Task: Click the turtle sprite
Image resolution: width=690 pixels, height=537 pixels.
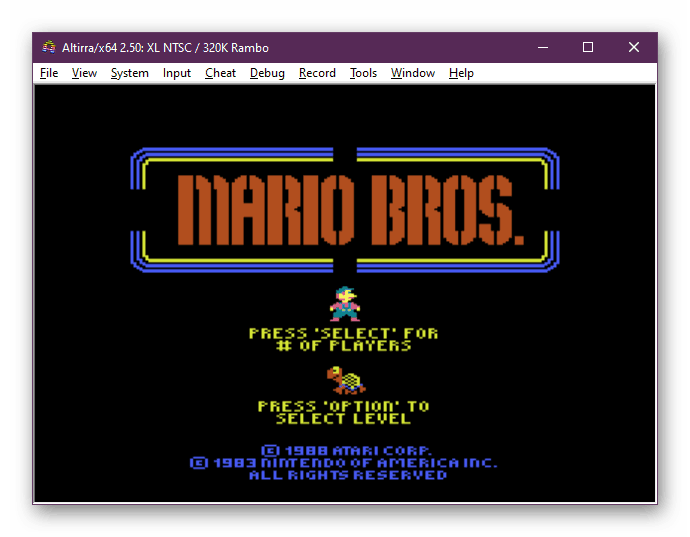Action: [x=346, y=380]
